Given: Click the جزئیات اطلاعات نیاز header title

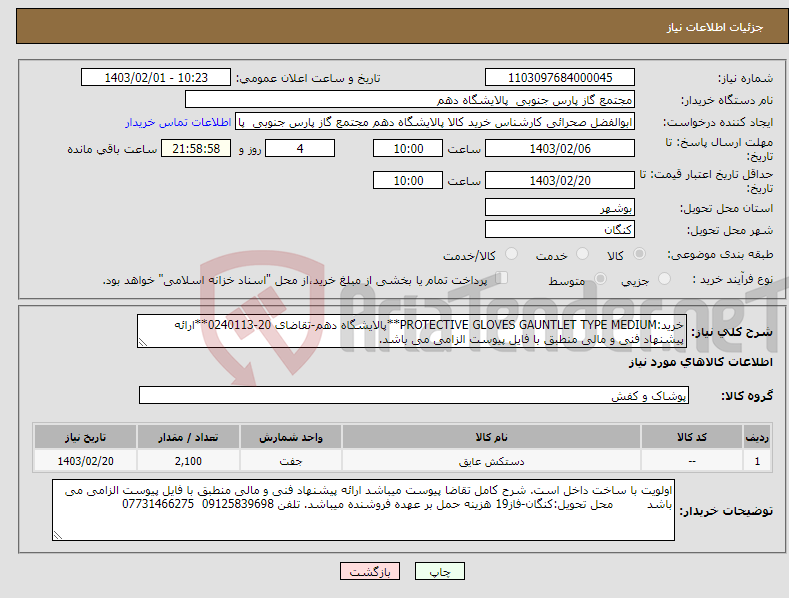Looking at the screenshot, I should 715,27.
